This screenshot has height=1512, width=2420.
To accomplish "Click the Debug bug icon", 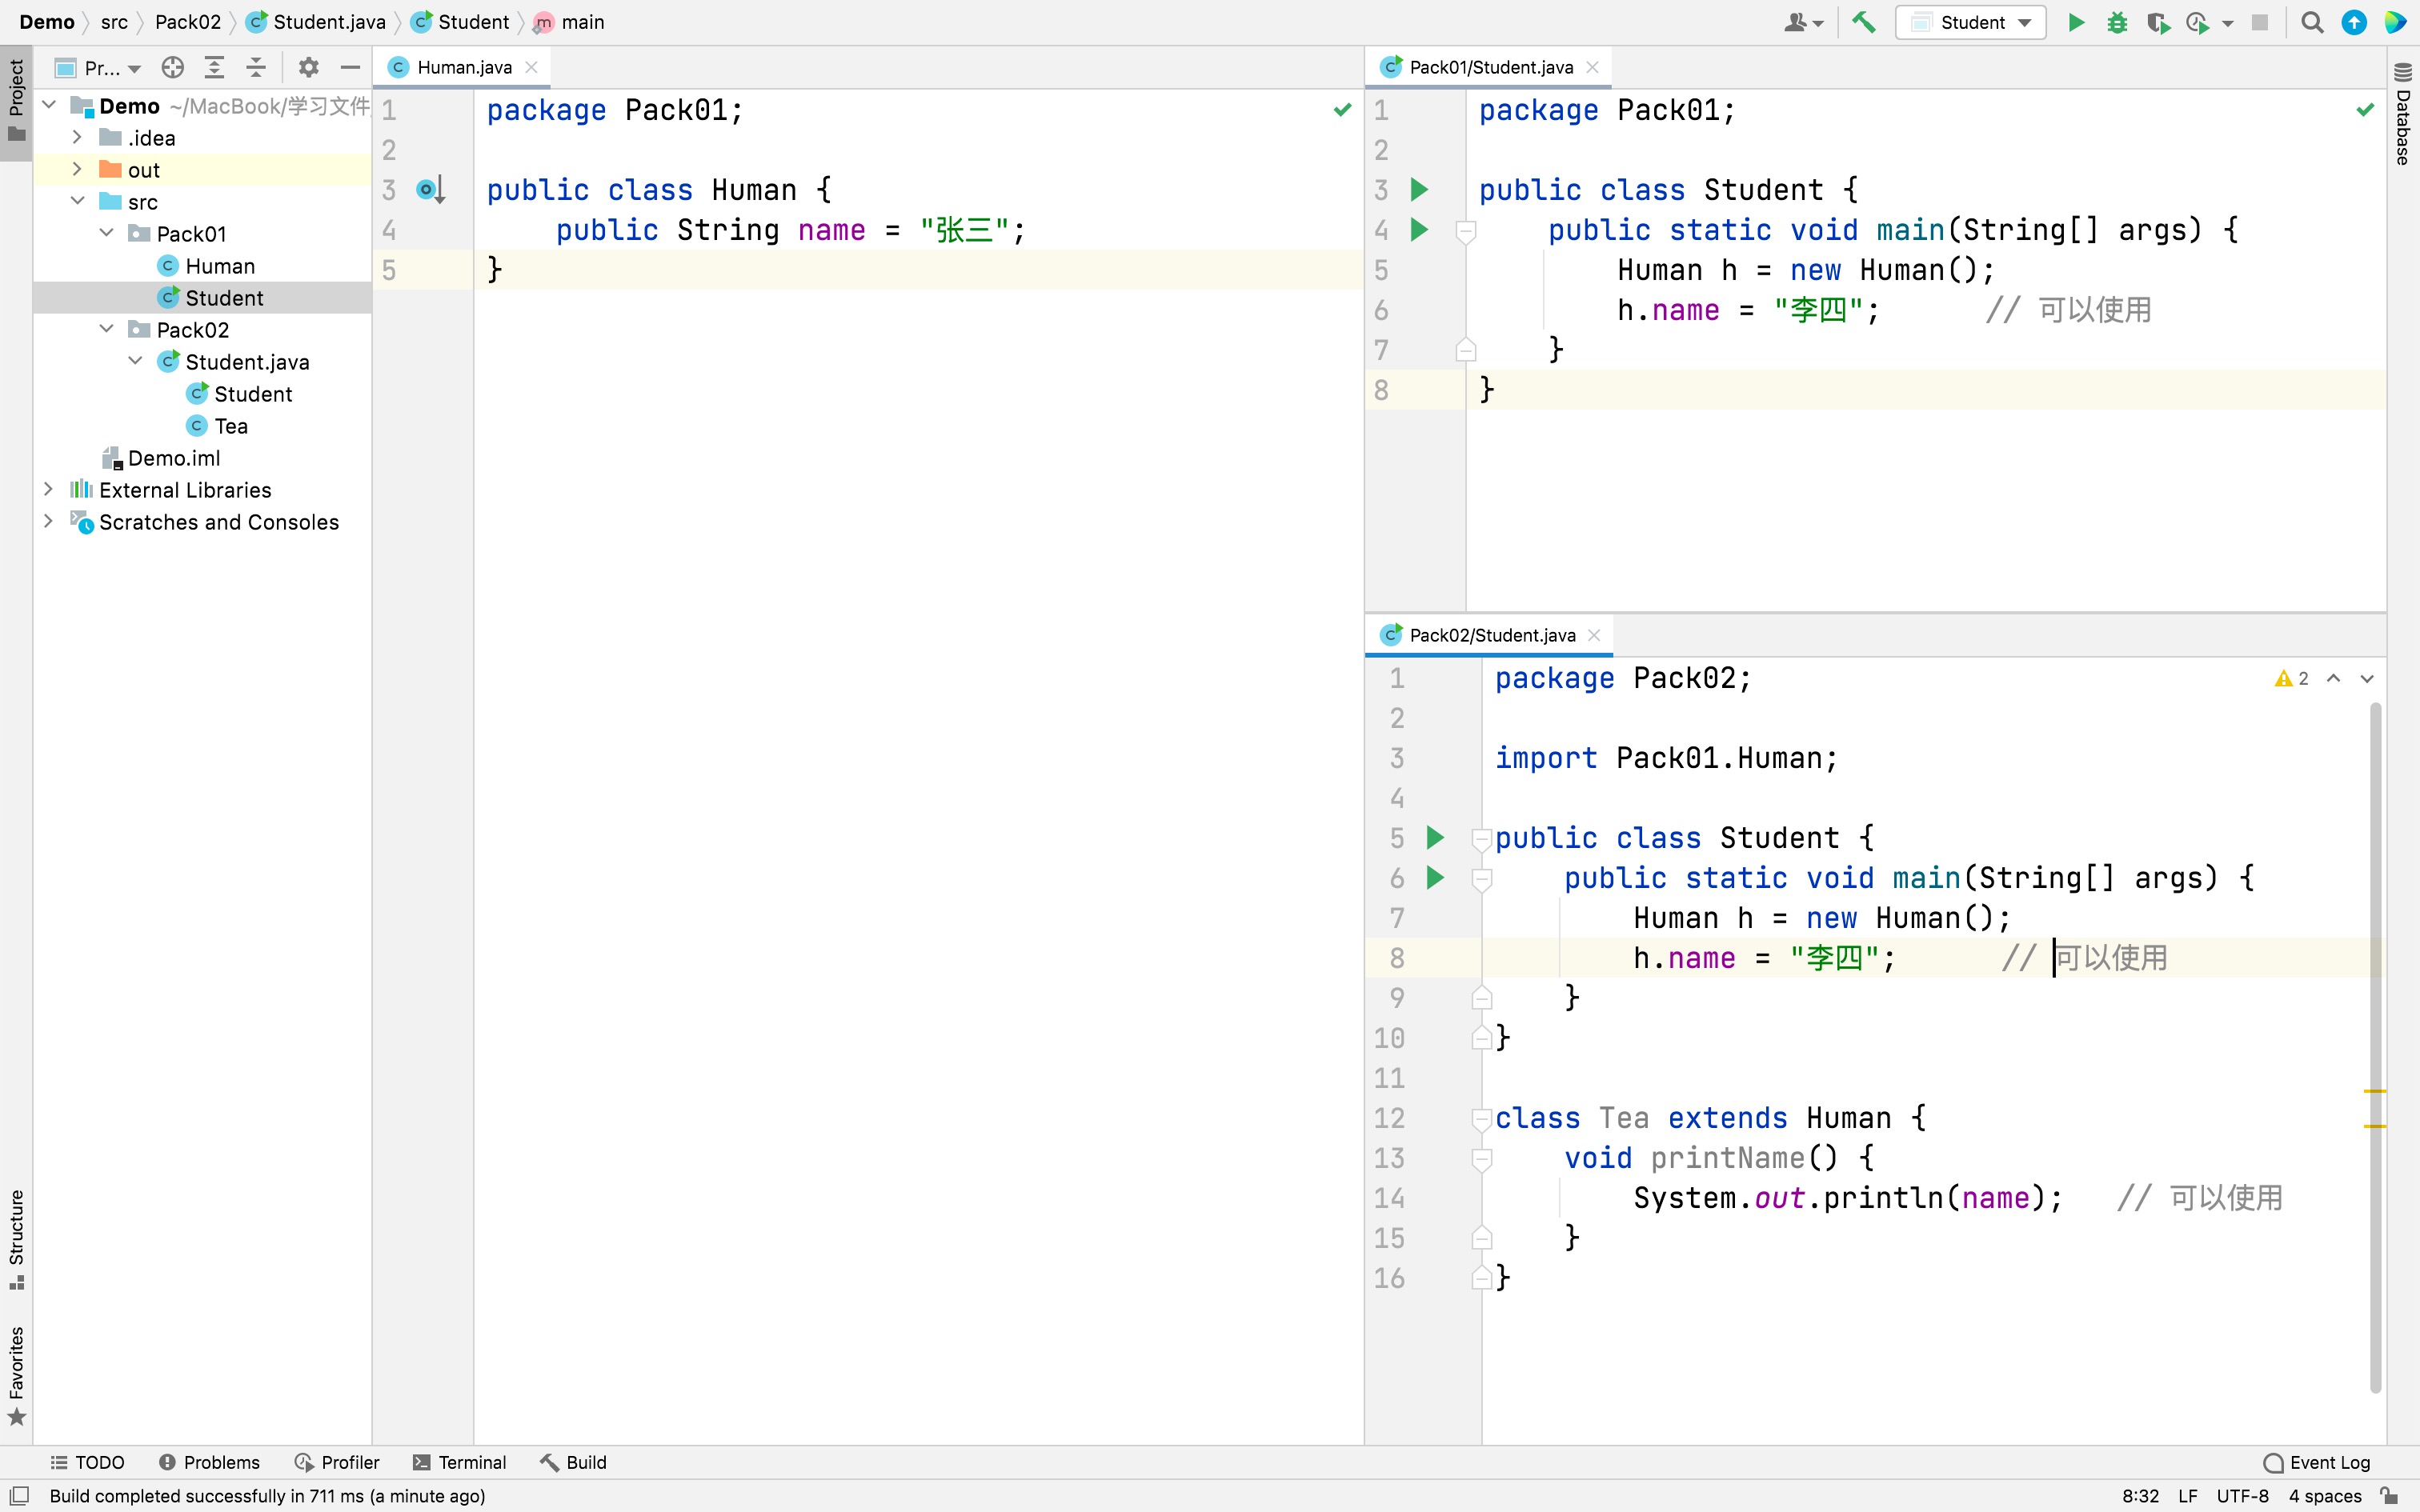I will point(2116,22).
